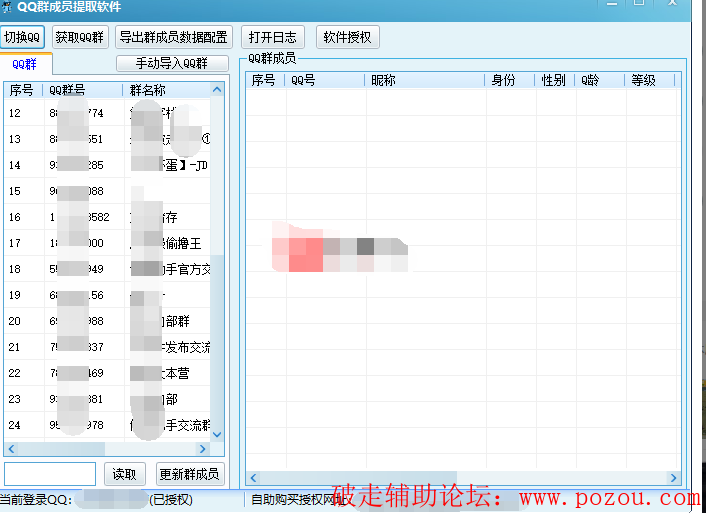Screen dimensions: 706x513
Task: Click the 当前登录QQ status text
Action: pyautogui.click(x=36, y=500)
